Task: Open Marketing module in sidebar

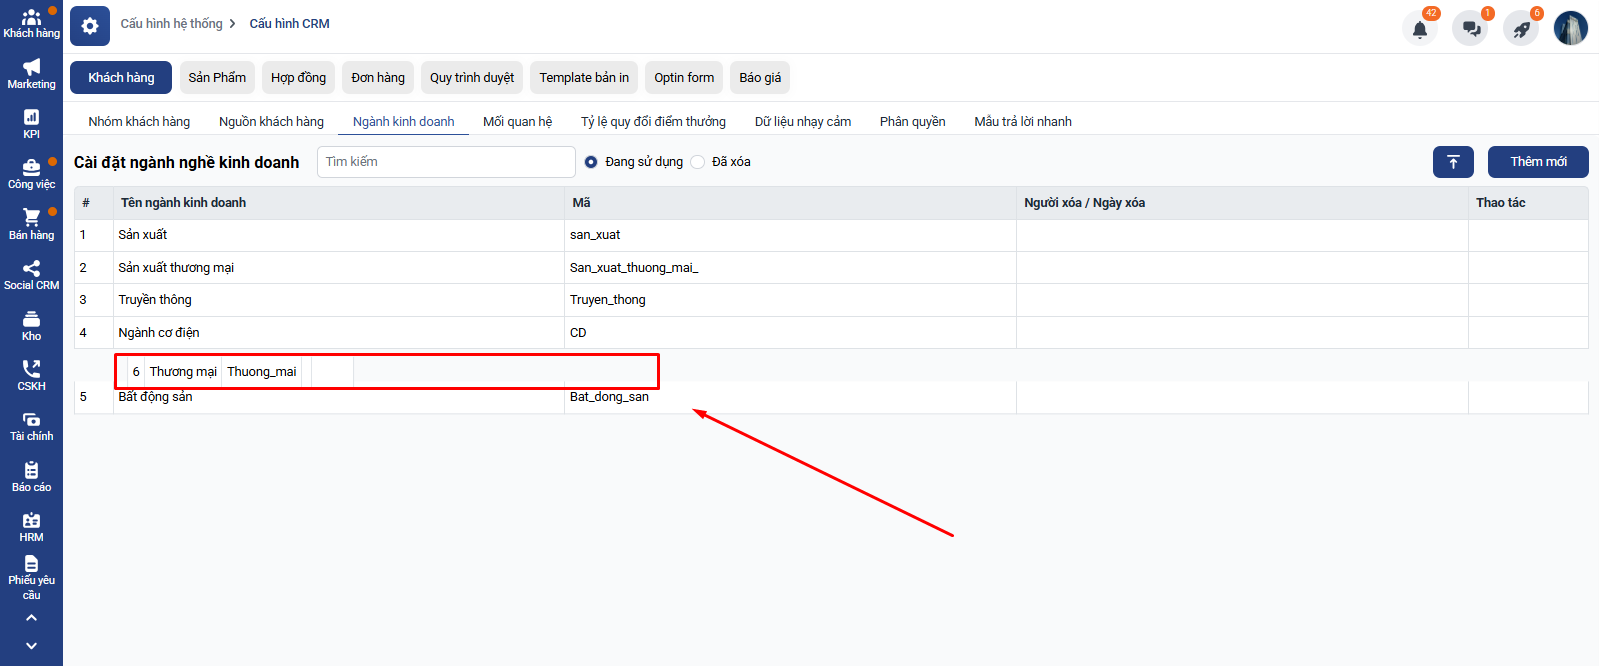Action: point(31,74)
